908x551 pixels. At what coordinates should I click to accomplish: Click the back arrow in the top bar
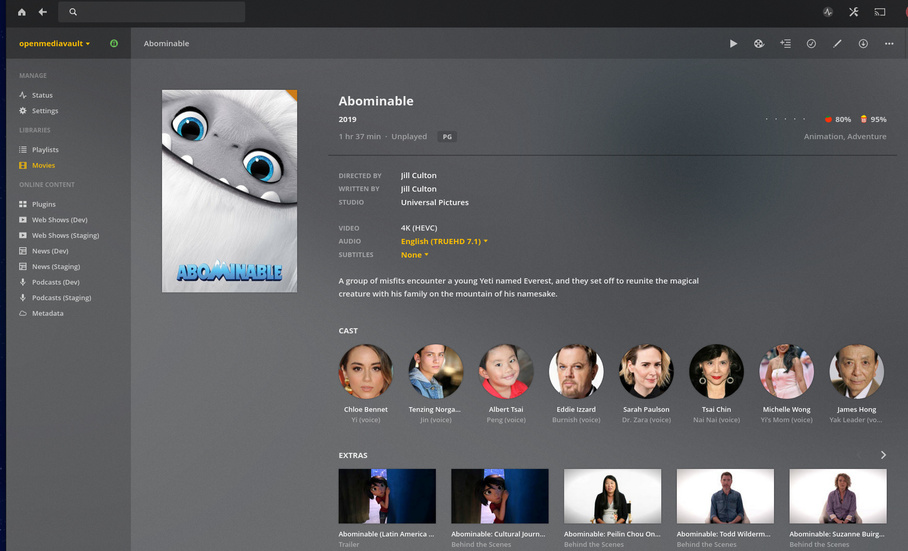(x=43, y=12)
